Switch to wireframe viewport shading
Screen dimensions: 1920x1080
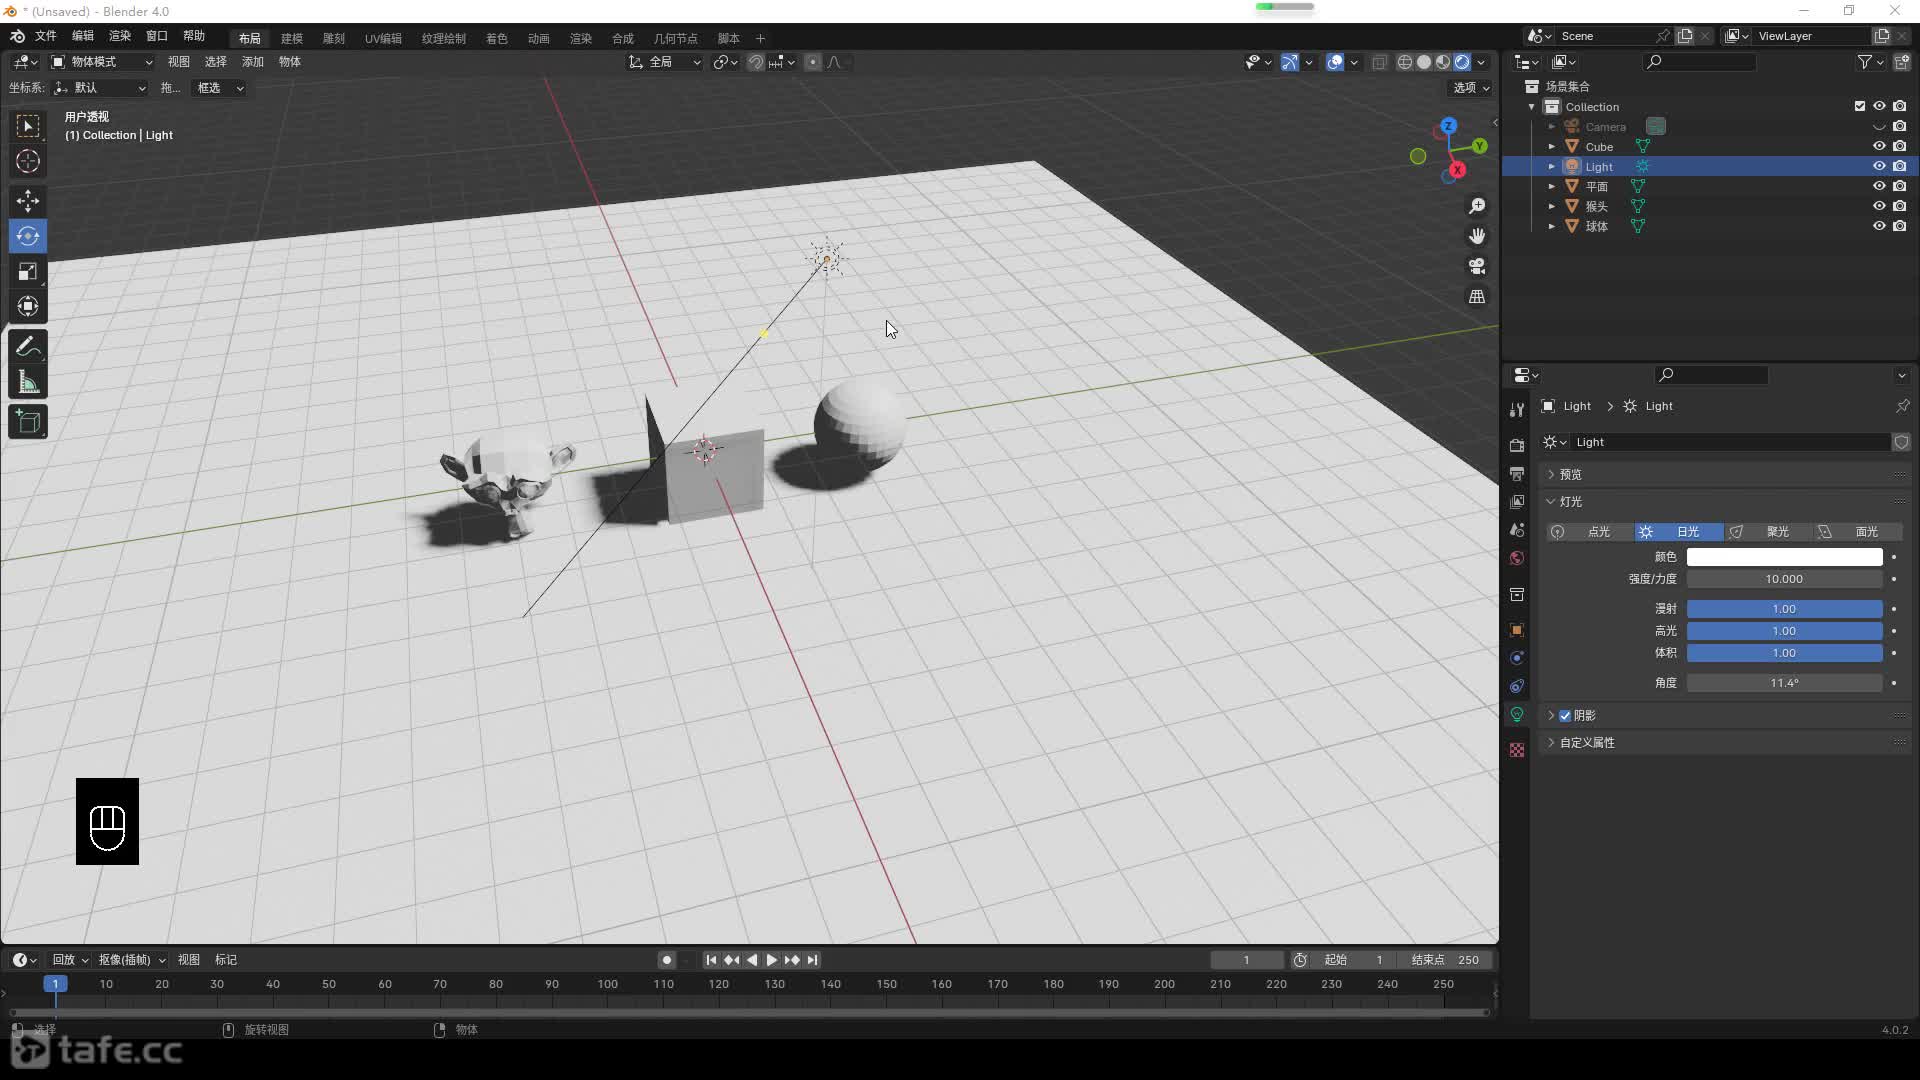pyautogui.click(x=1405, y=62)
